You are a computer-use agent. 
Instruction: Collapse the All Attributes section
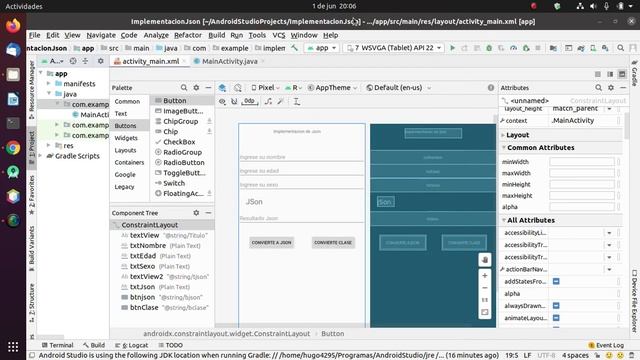click(504, 220)
